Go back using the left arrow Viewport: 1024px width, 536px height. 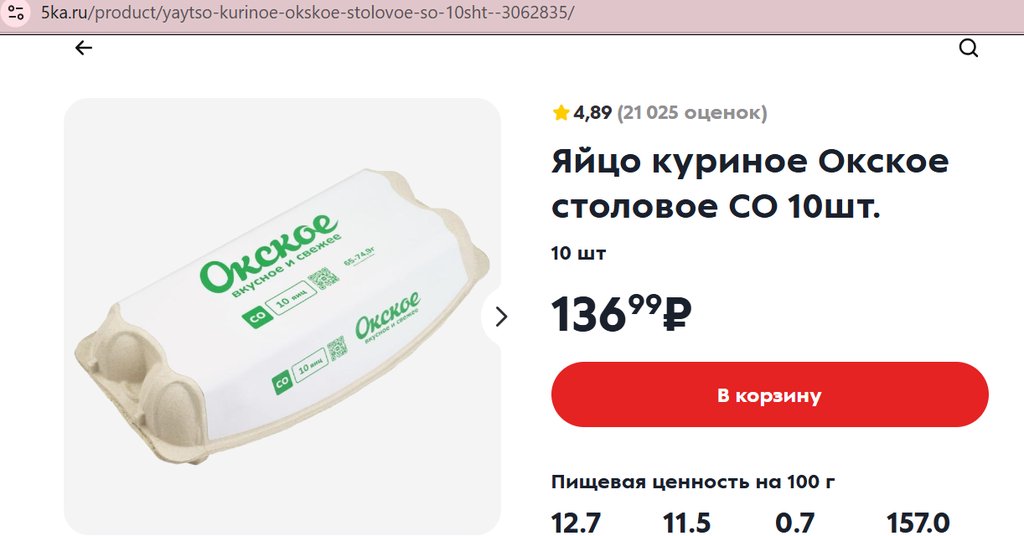pos(84,48)
